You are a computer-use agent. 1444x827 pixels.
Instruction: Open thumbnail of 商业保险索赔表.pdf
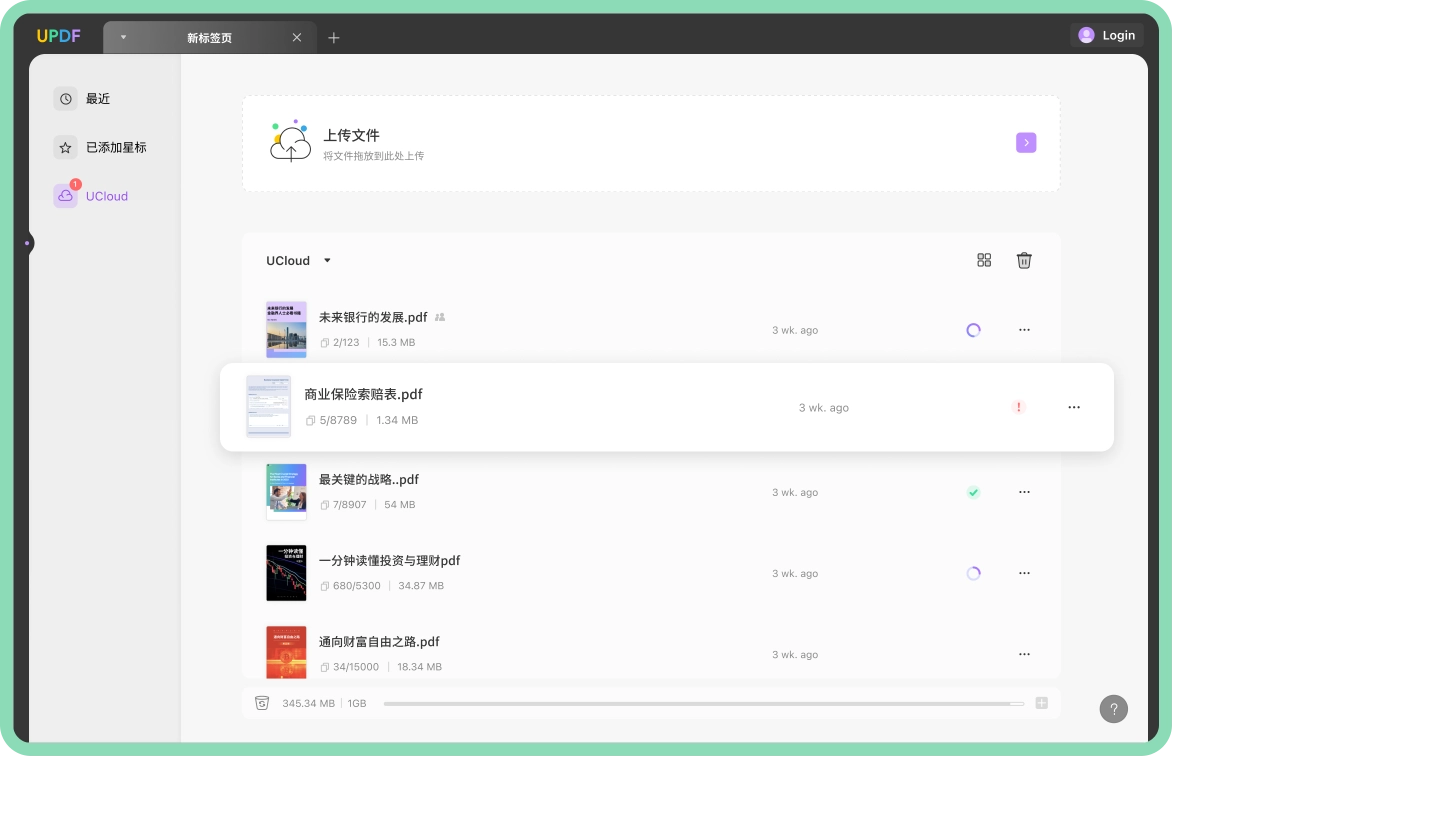coord(268,407)
